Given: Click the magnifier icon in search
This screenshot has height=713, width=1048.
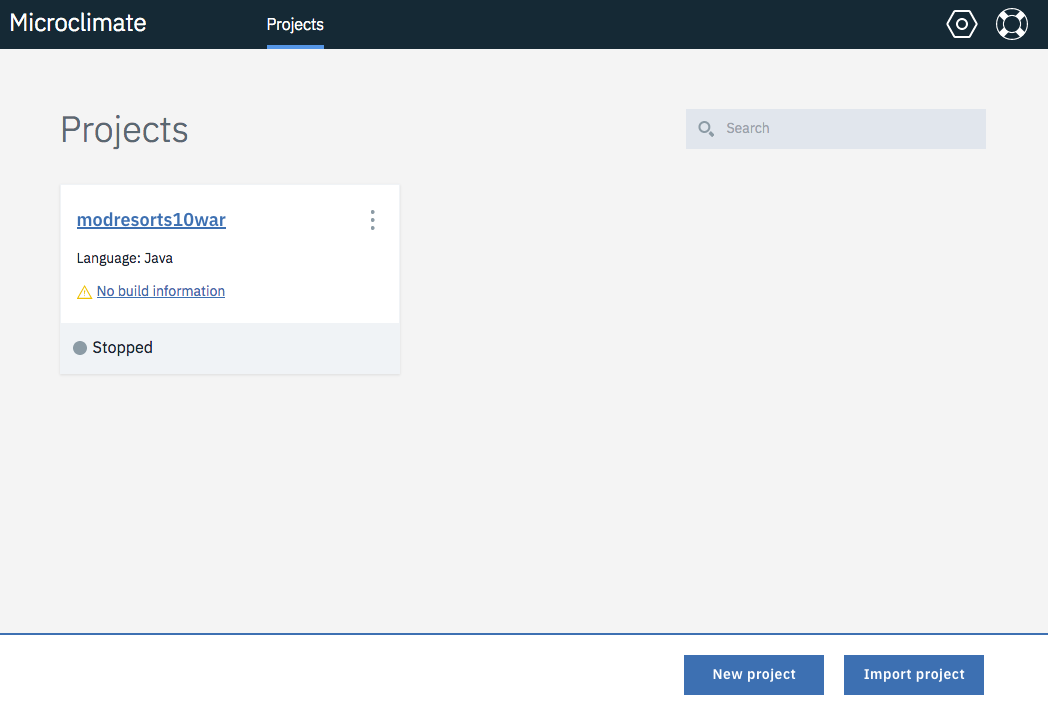Looking at the screenshot, I should click(x=706, y=128).
